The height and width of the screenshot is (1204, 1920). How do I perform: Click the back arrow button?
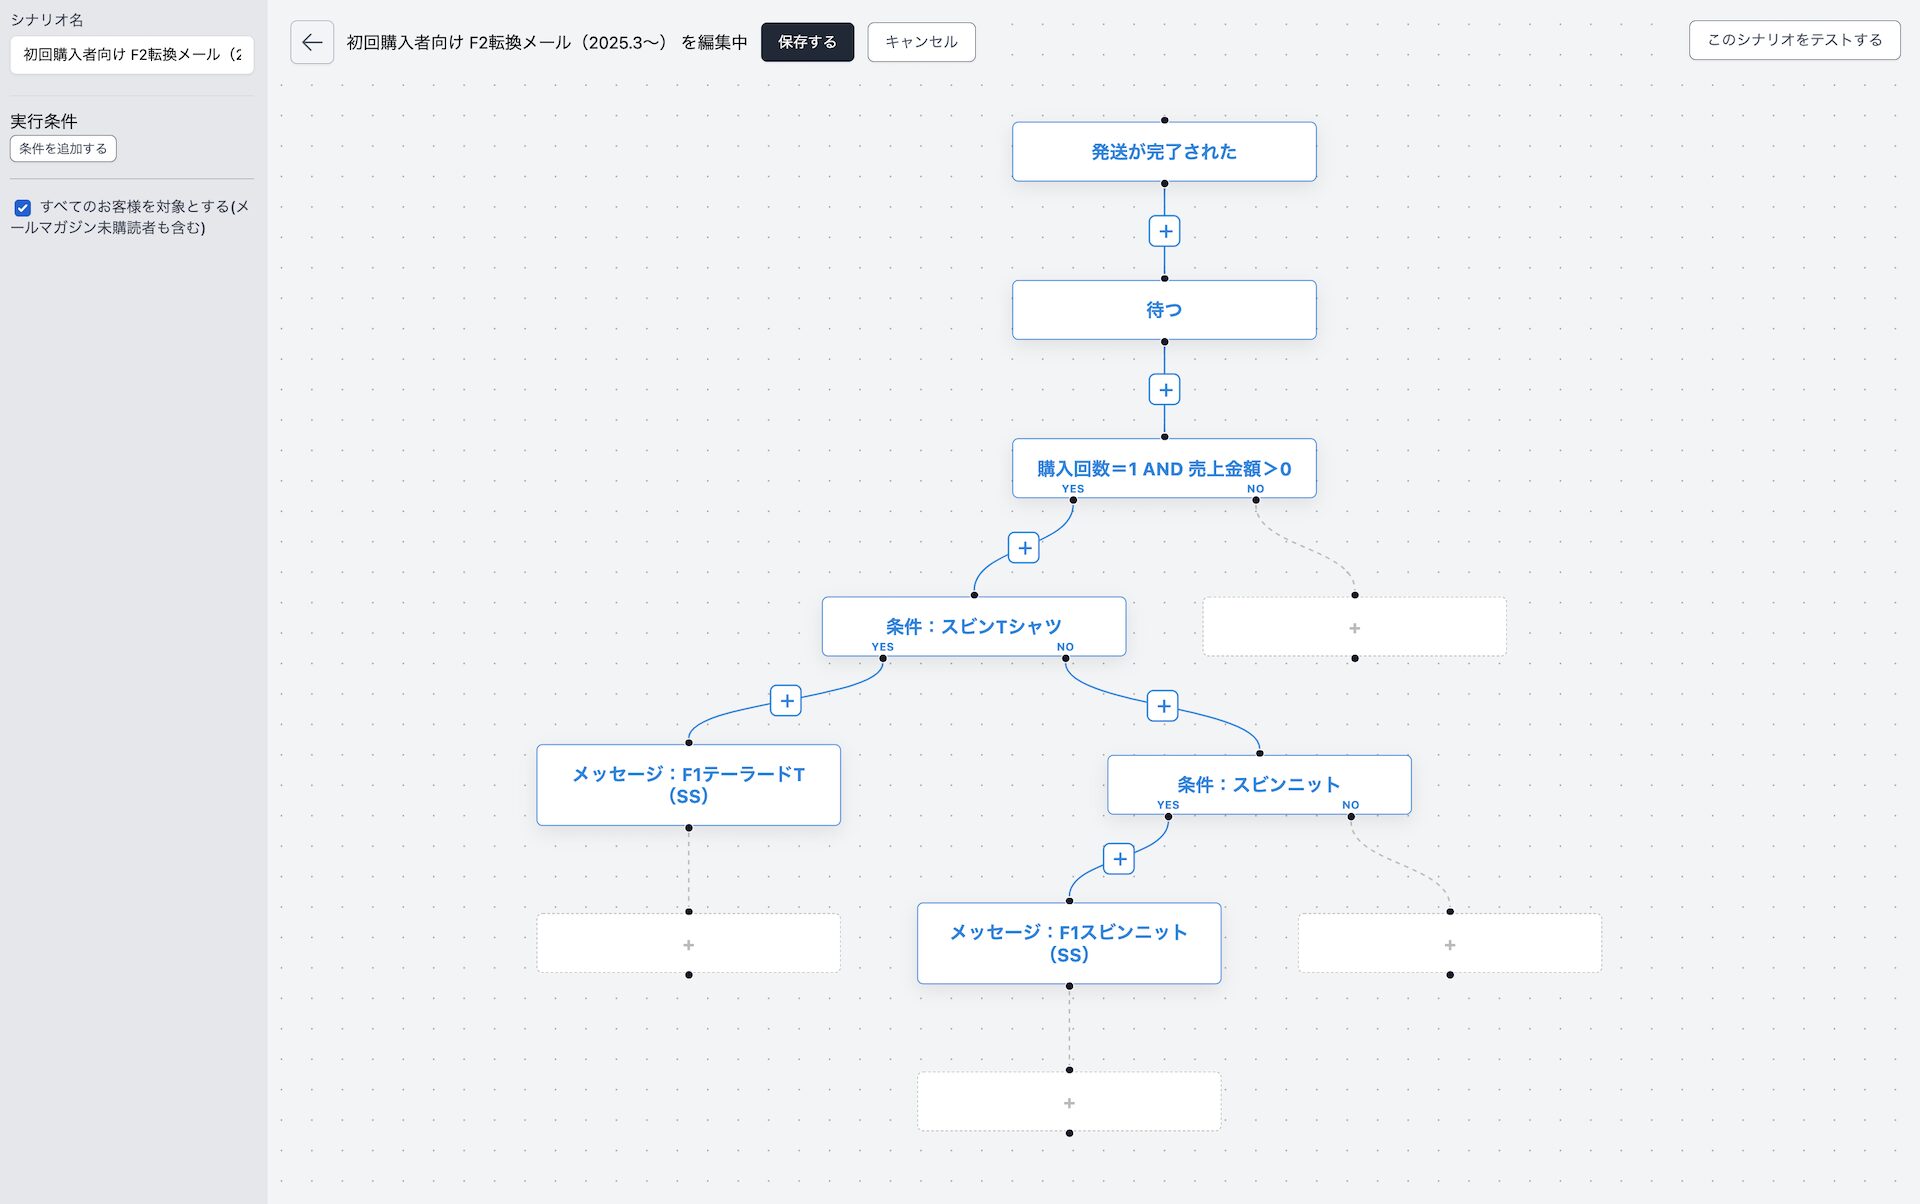312,42
